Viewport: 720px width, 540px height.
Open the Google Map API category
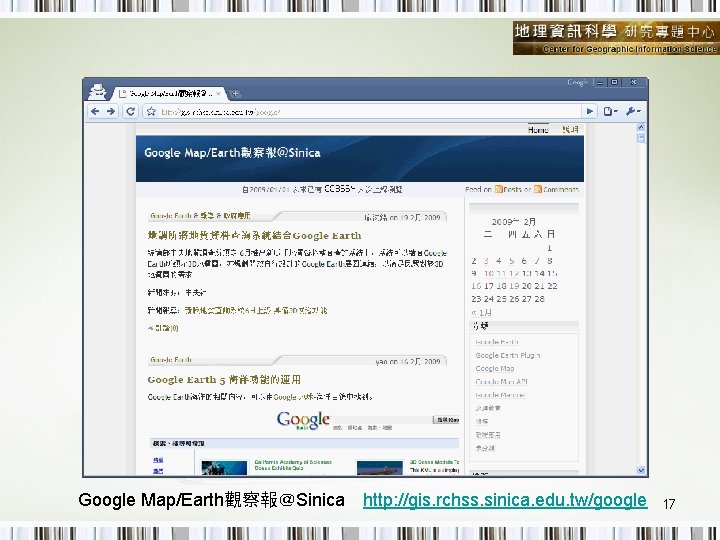(x=501, y=382)
